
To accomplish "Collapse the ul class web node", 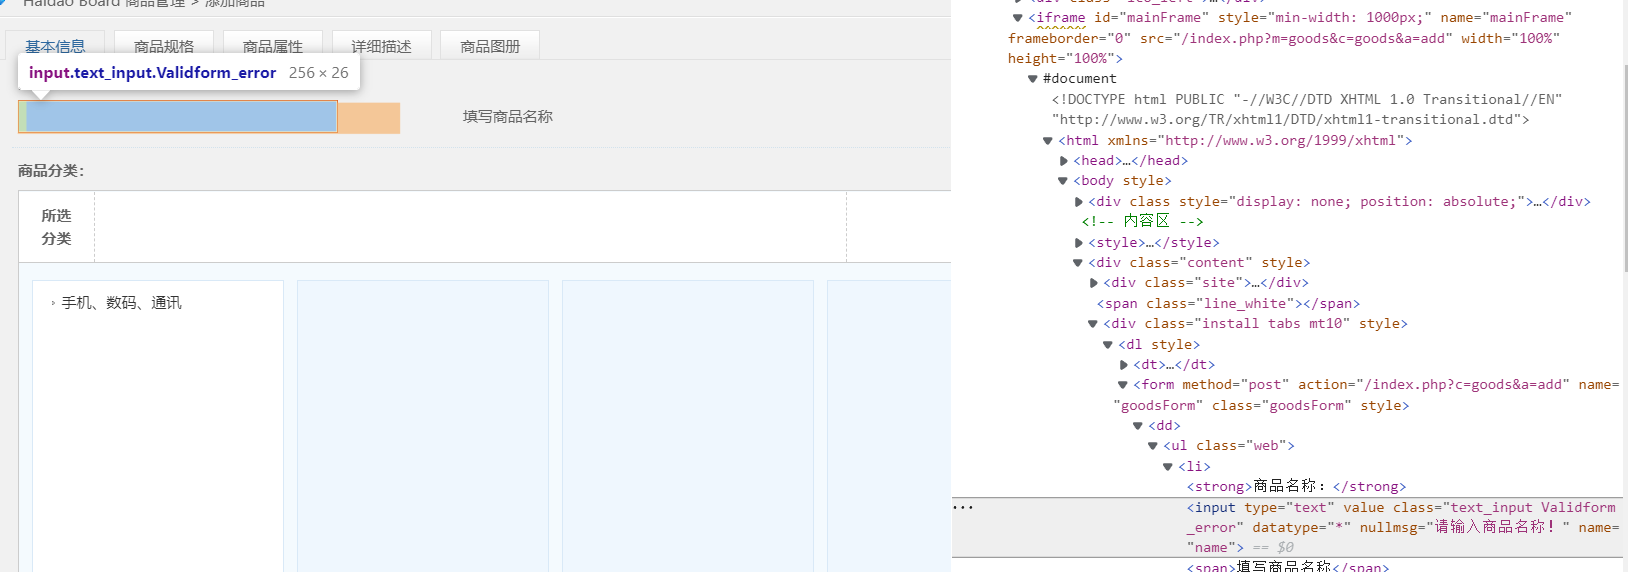I will click(x=1153, y=446).
